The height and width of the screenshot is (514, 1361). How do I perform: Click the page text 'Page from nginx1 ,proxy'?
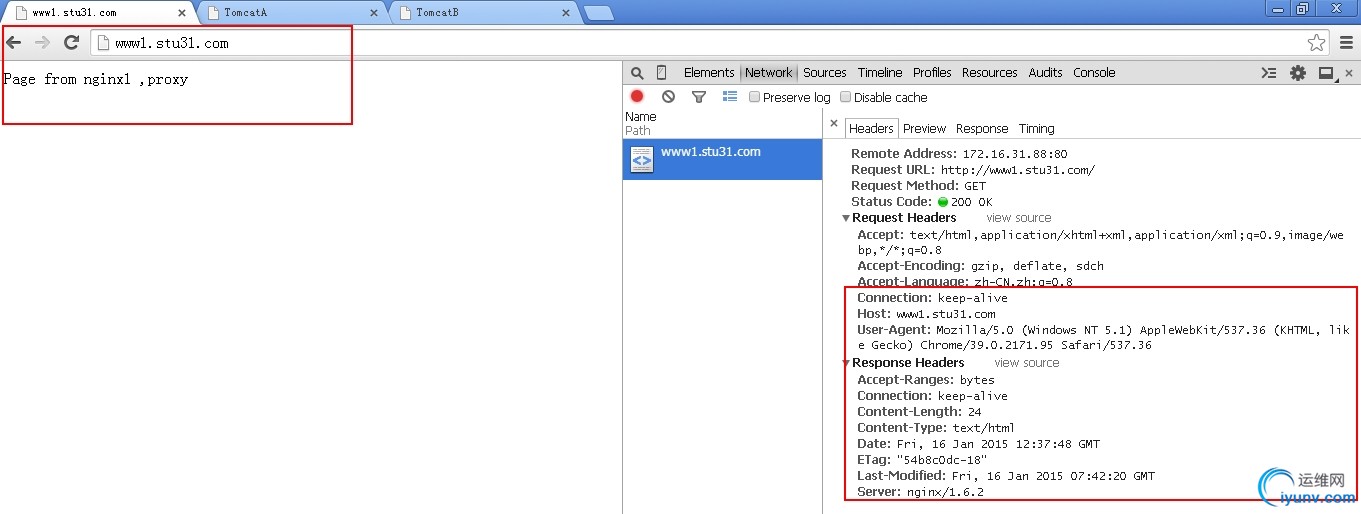coord(96,79)
